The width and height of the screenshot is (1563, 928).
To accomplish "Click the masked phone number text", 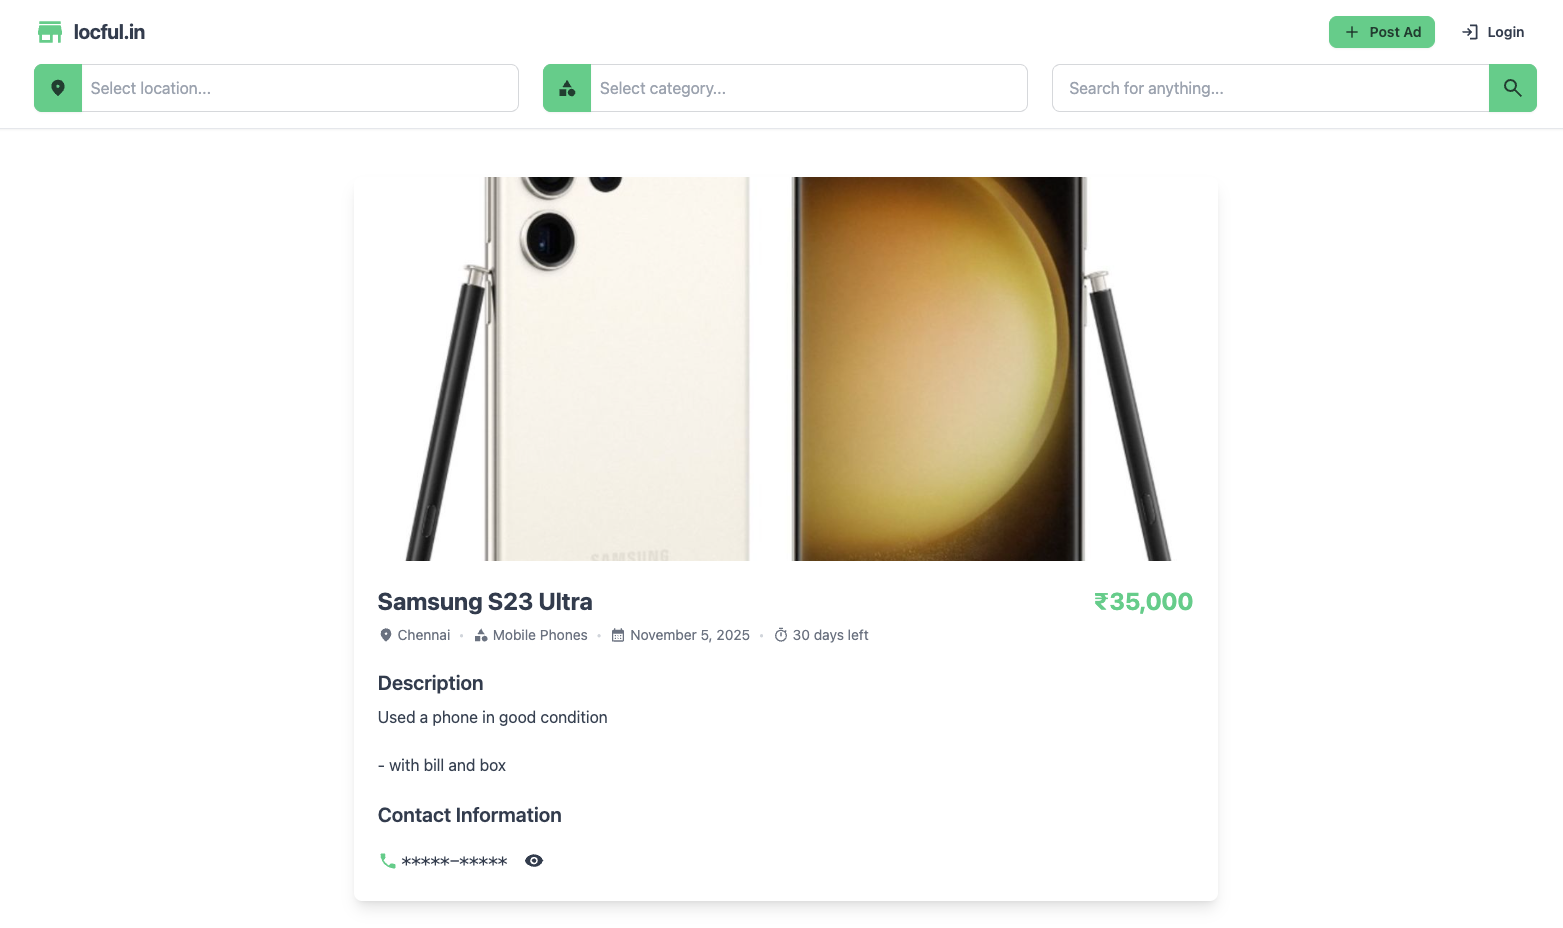I will click(x=454, y=861).
